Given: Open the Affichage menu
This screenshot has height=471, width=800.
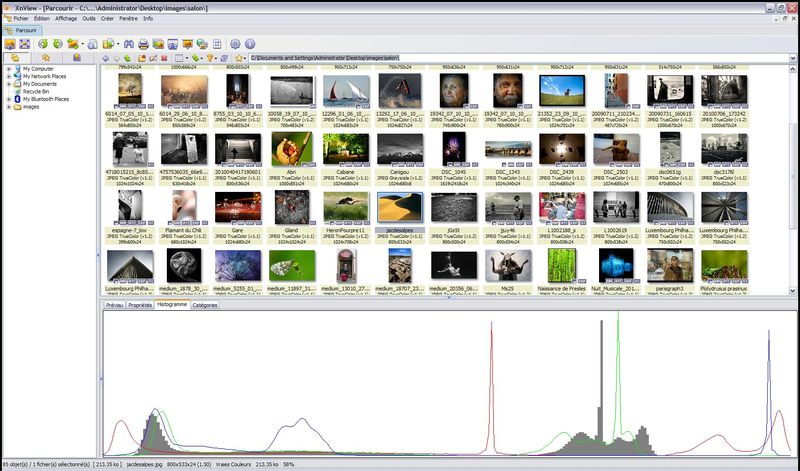Looking at the screenshot, I should (x=66, y=18).
